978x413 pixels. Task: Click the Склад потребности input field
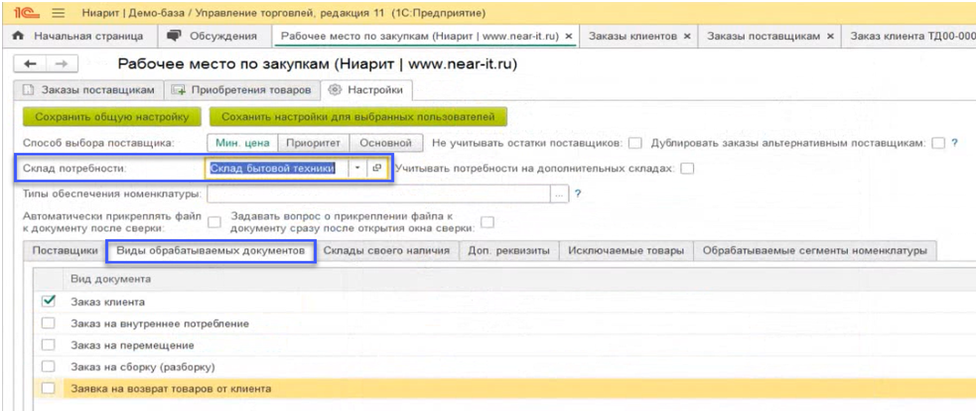click(x=277, y=168)
